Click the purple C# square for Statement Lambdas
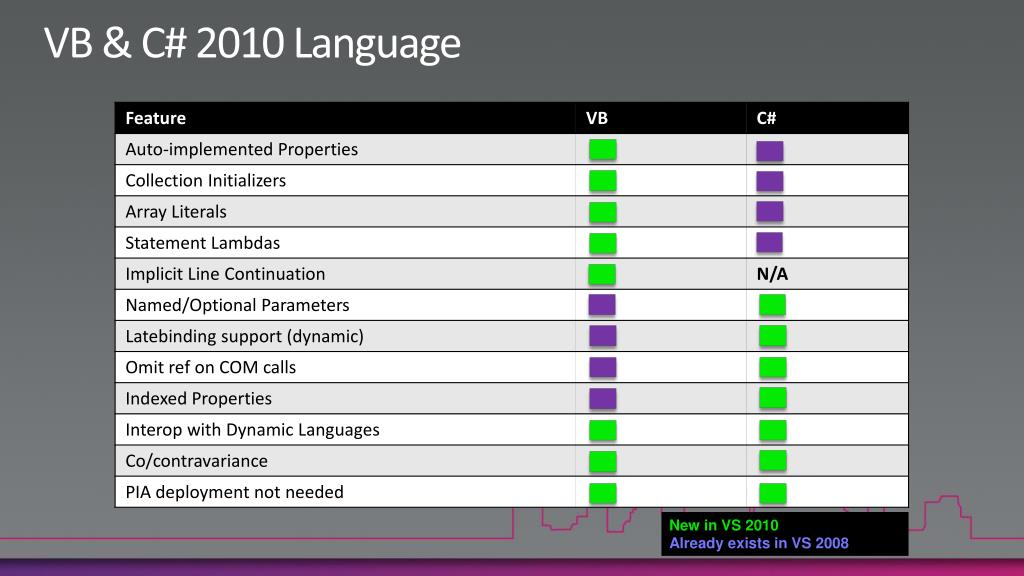The image size is (1024, 576). coord(769,242)
